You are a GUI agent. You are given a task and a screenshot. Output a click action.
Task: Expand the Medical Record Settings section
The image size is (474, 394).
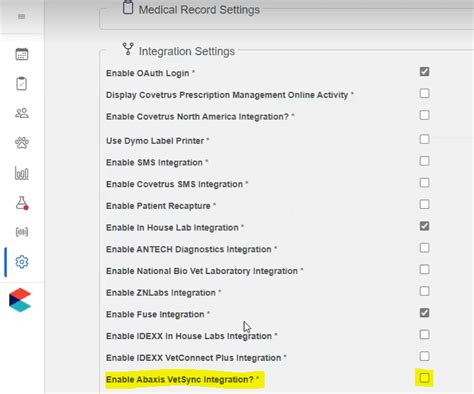[x=199, y=10]
